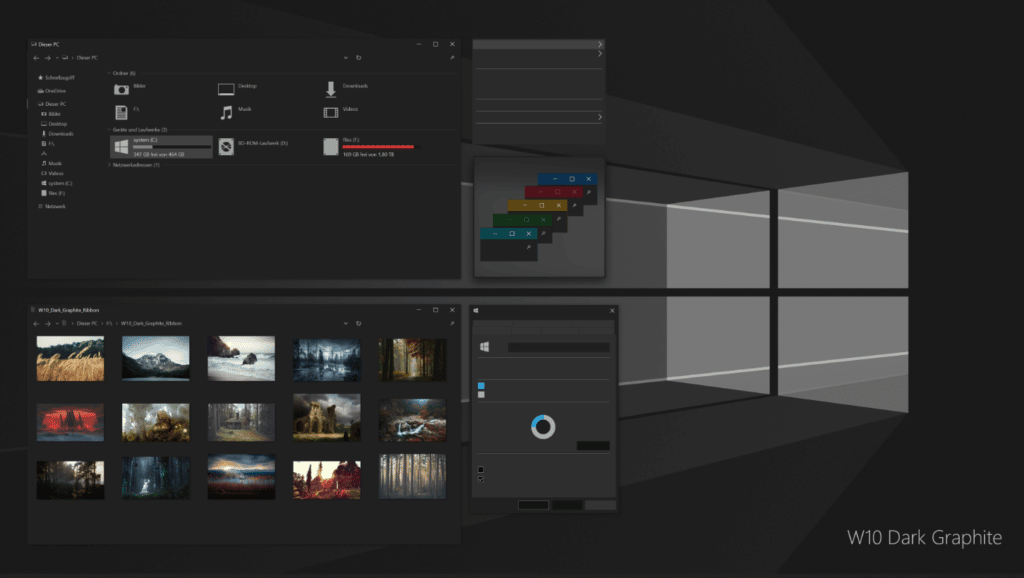The height and width of the screenshot is (578, 1024).
Task: Click the red storage bar of files (F:)
Action: pyautogui.click(x=379, y=147)
